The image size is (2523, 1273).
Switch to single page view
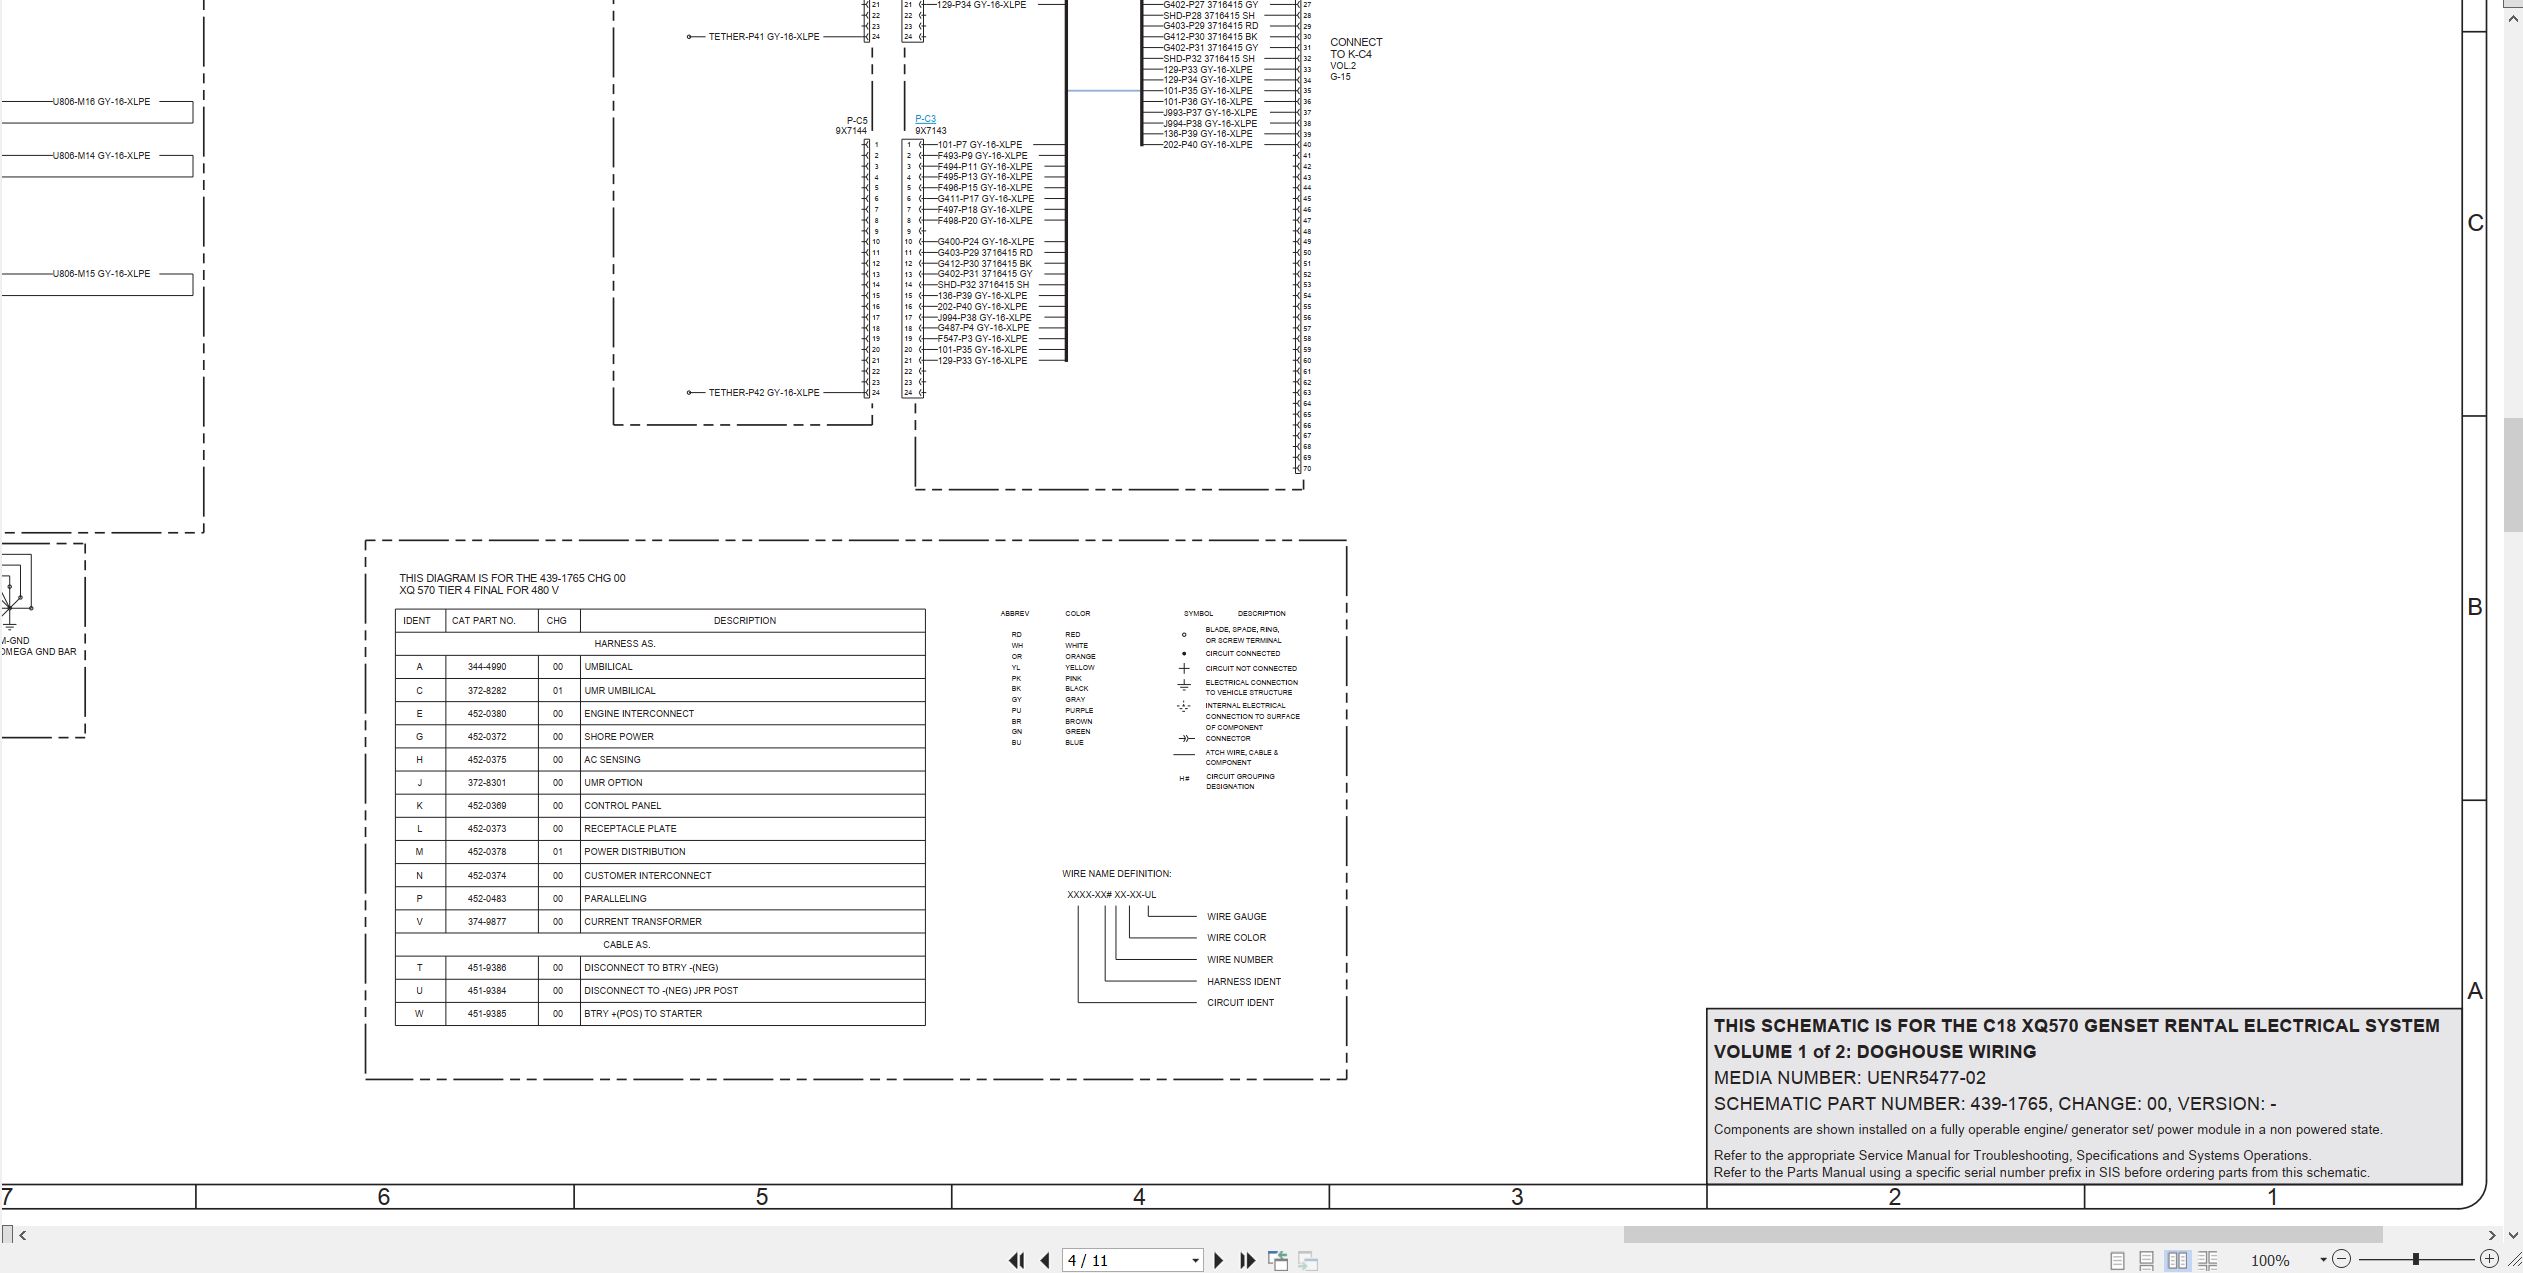(2117, 1260)
